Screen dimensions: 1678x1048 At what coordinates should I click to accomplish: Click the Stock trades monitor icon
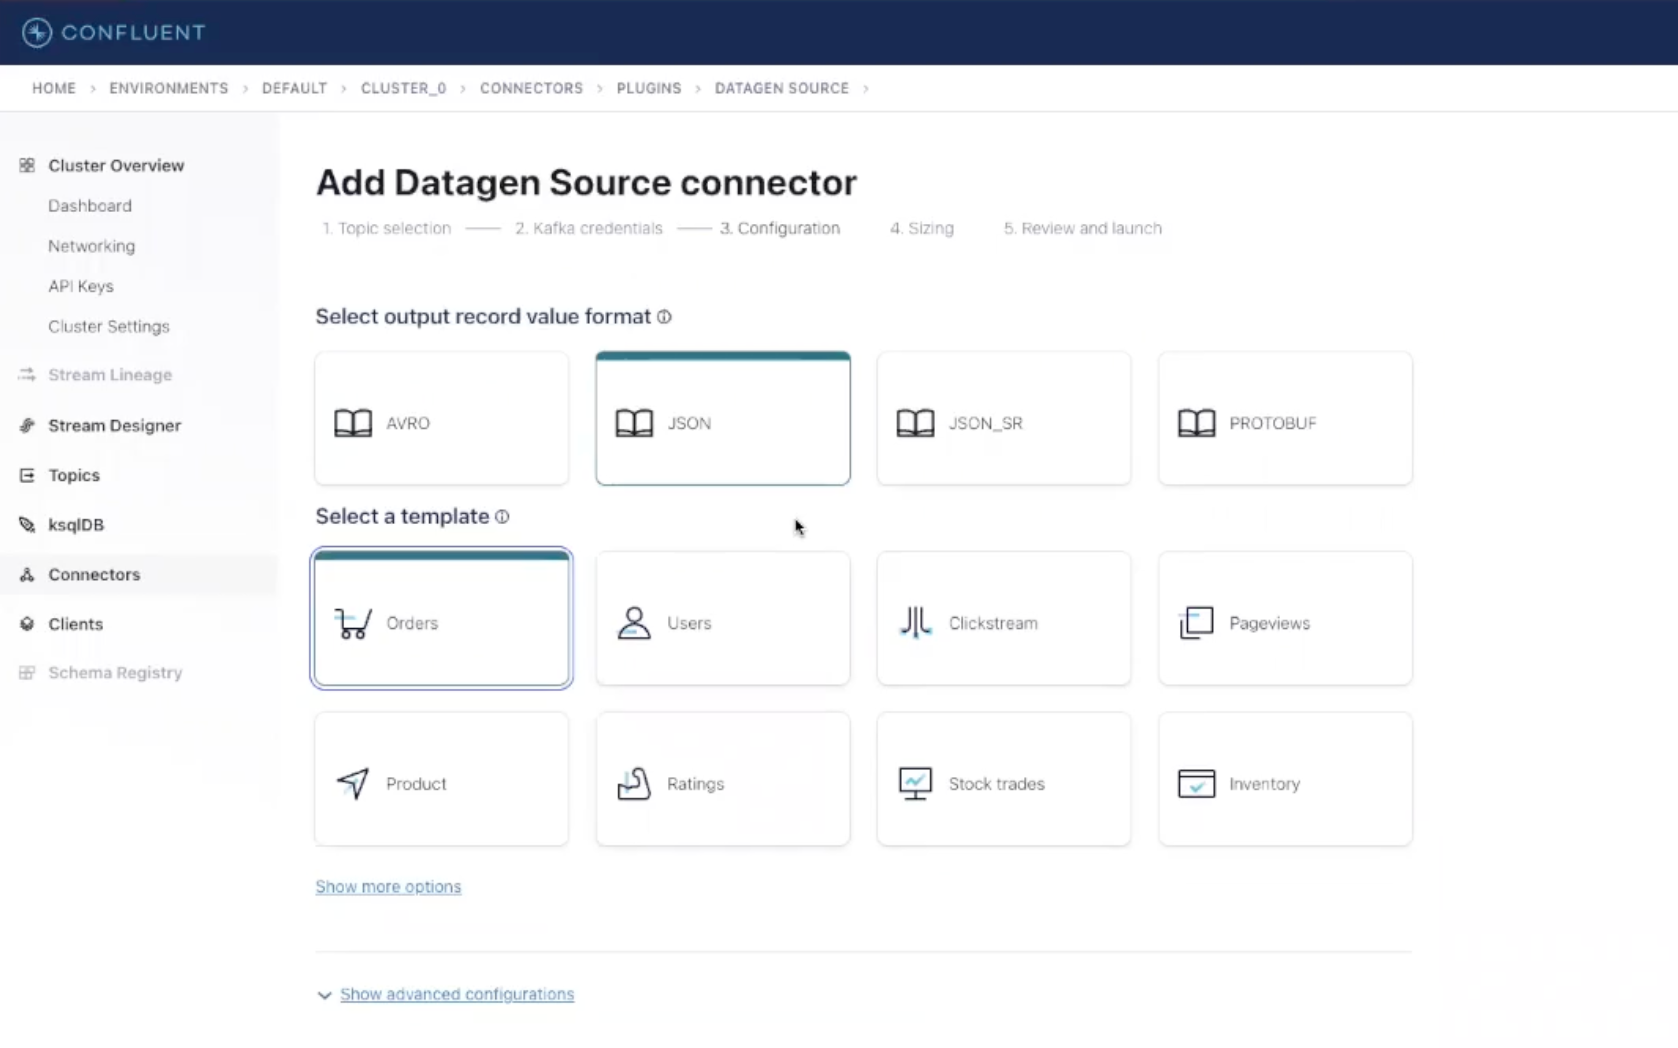[915, 783]
